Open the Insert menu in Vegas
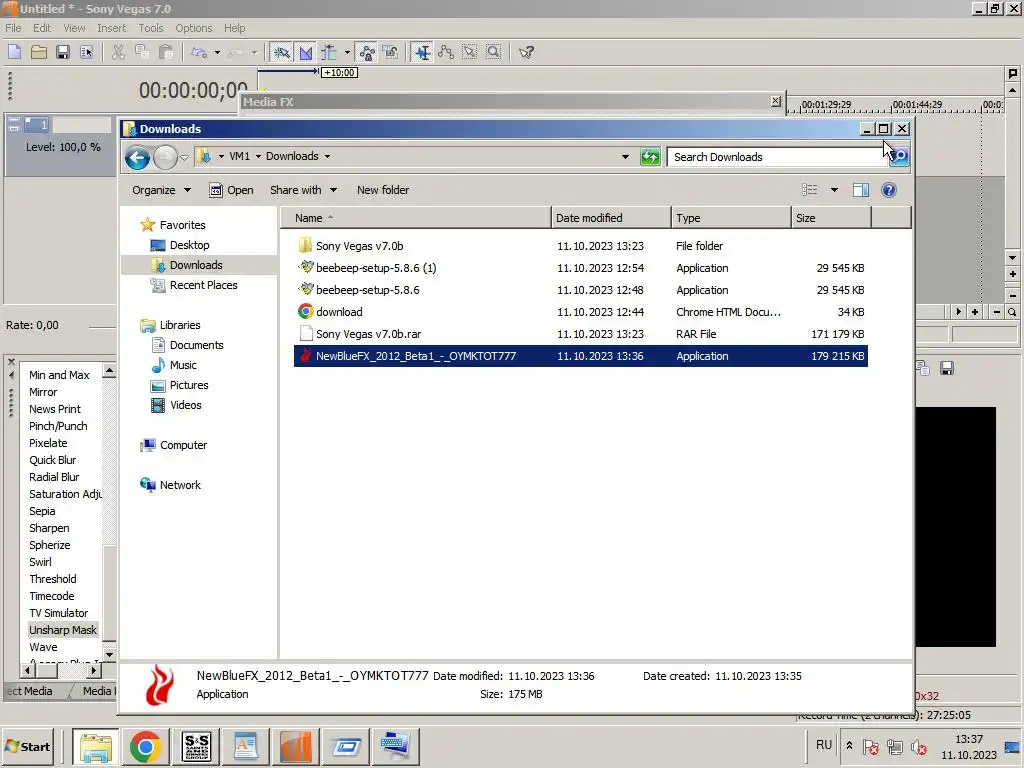 point(112,28)
